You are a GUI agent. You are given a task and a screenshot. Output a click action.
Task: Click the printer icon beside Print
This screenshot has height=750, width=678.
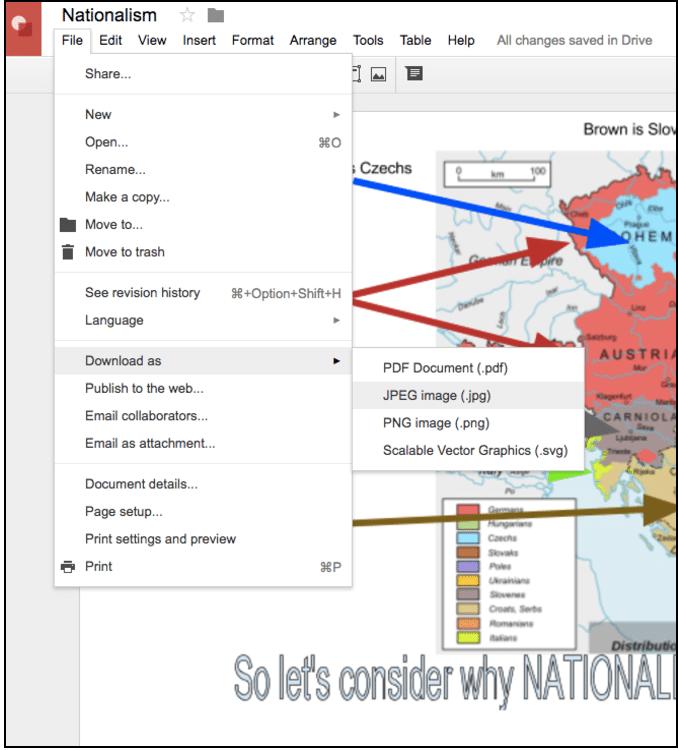point(68,567)
